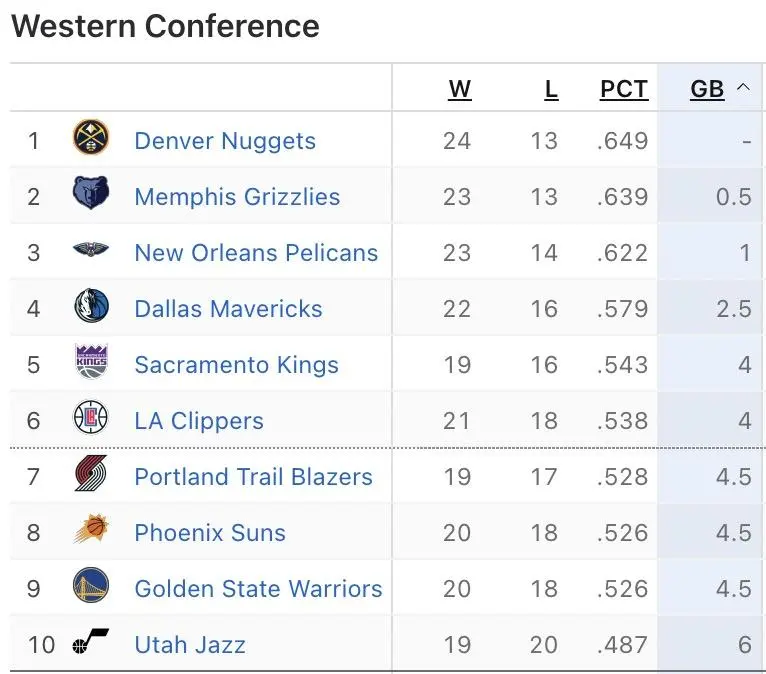This screenshot has height=674, width=766.
Task: Click the New Orleans Pelicans logo
Action: tap(91, 252)
